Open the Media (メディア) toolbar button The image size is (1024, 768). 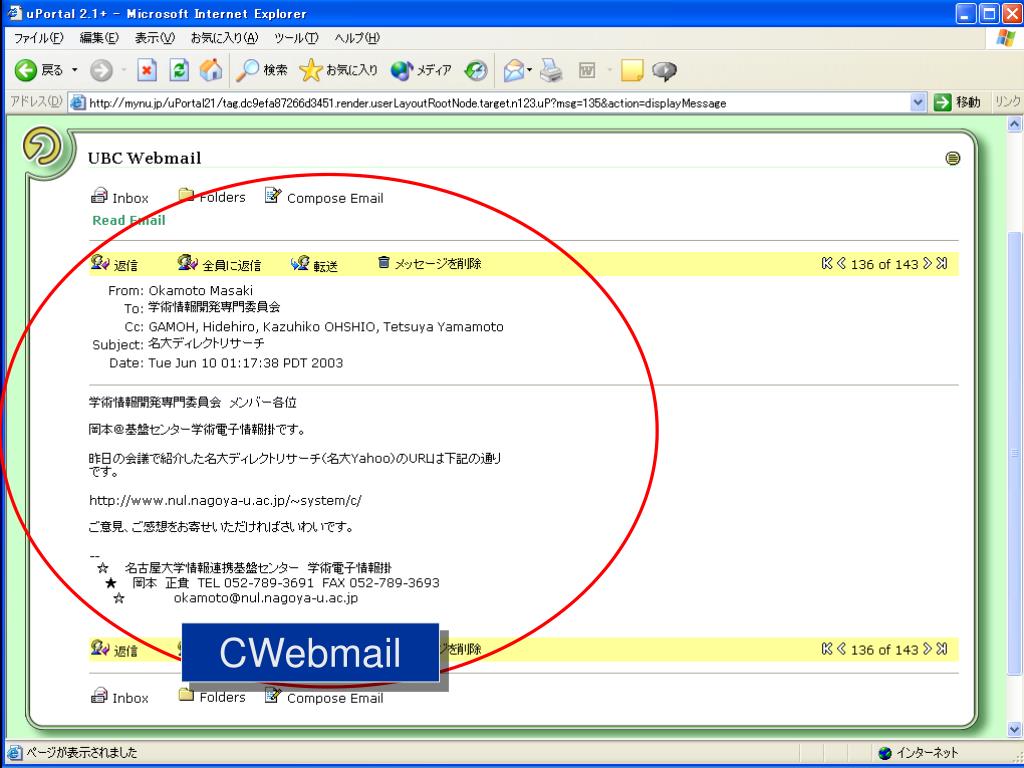(x=421, y=70)
